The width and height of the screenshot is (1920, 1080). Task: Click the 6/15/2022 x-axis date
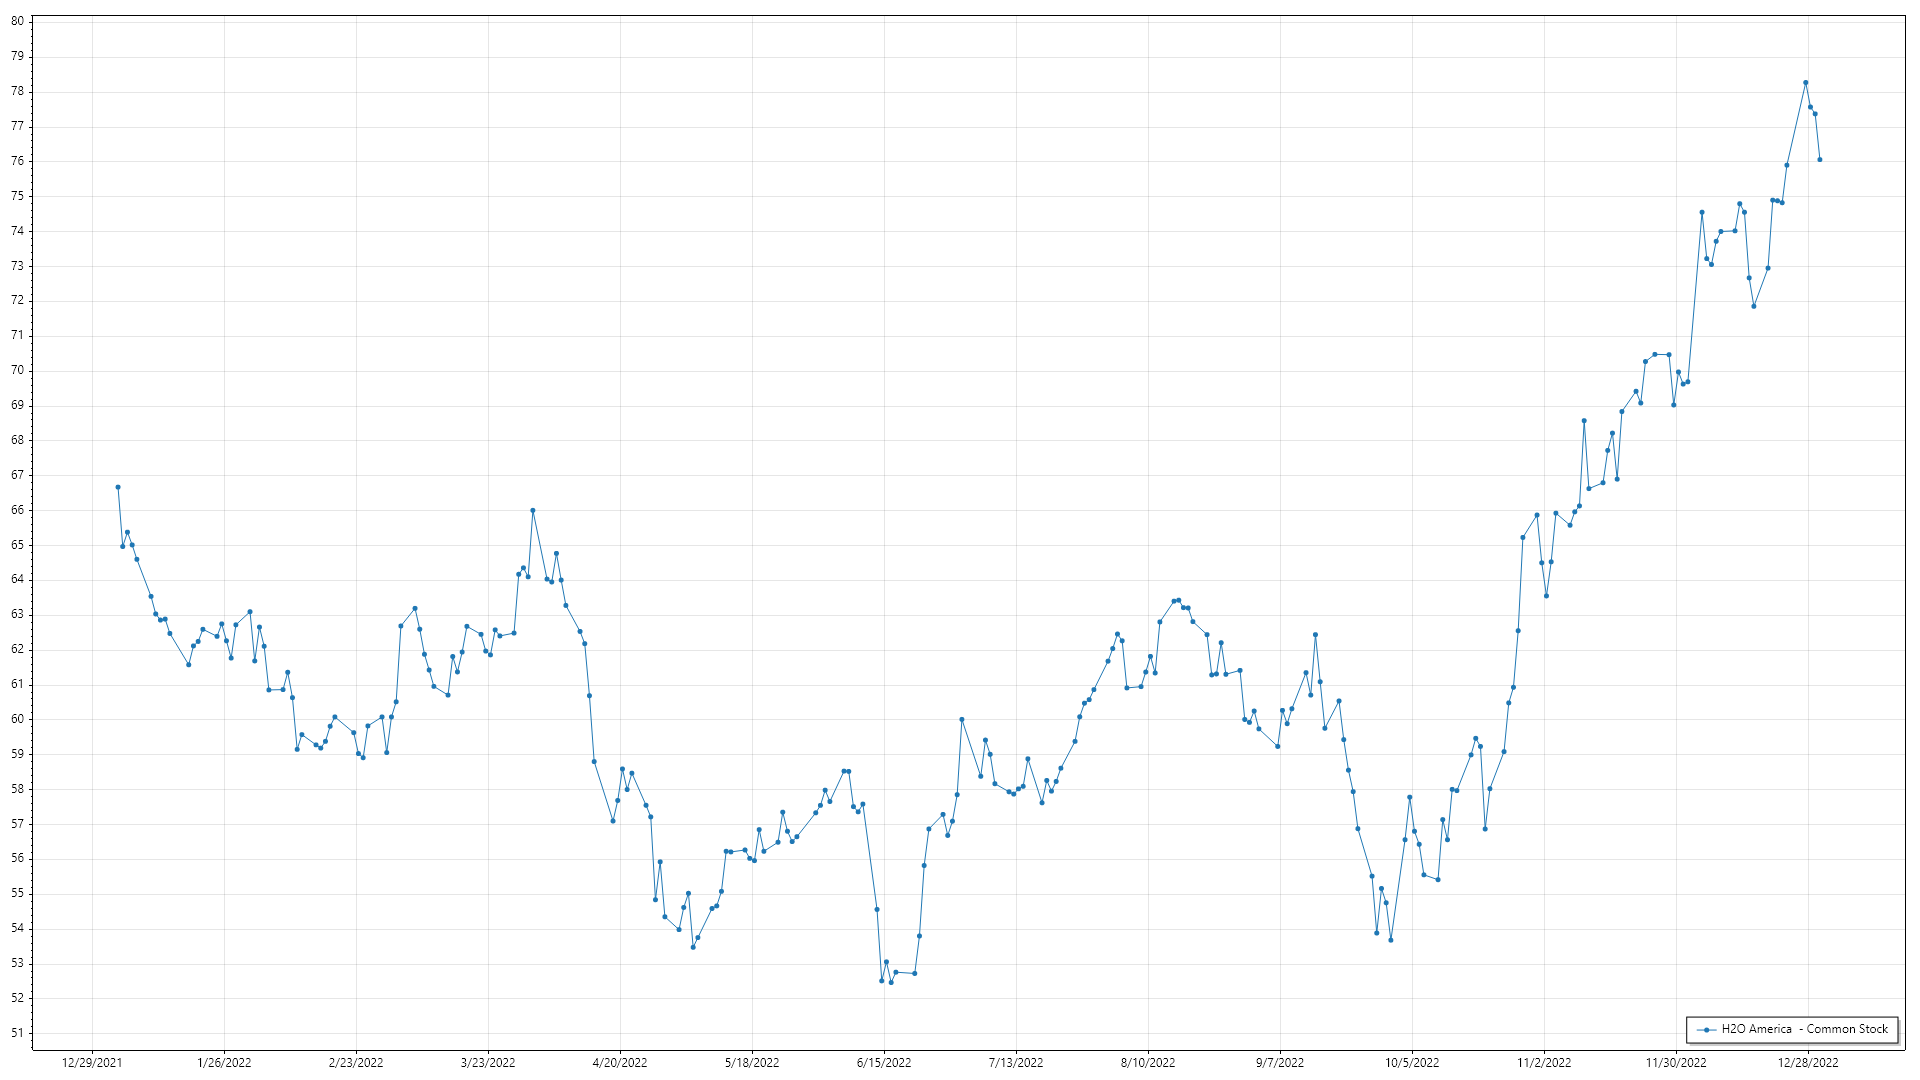tap(884, 1063)
